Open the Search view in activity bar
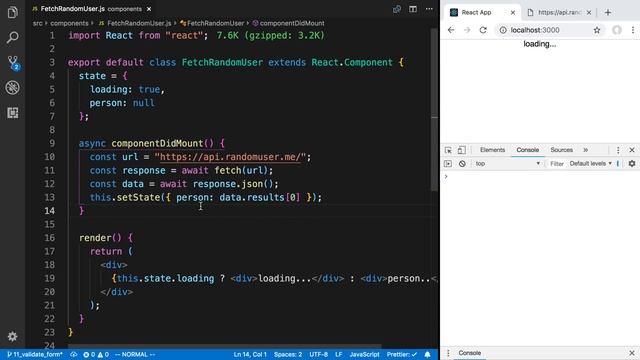This screenshot has height=360, width=640. coord(12,38)
